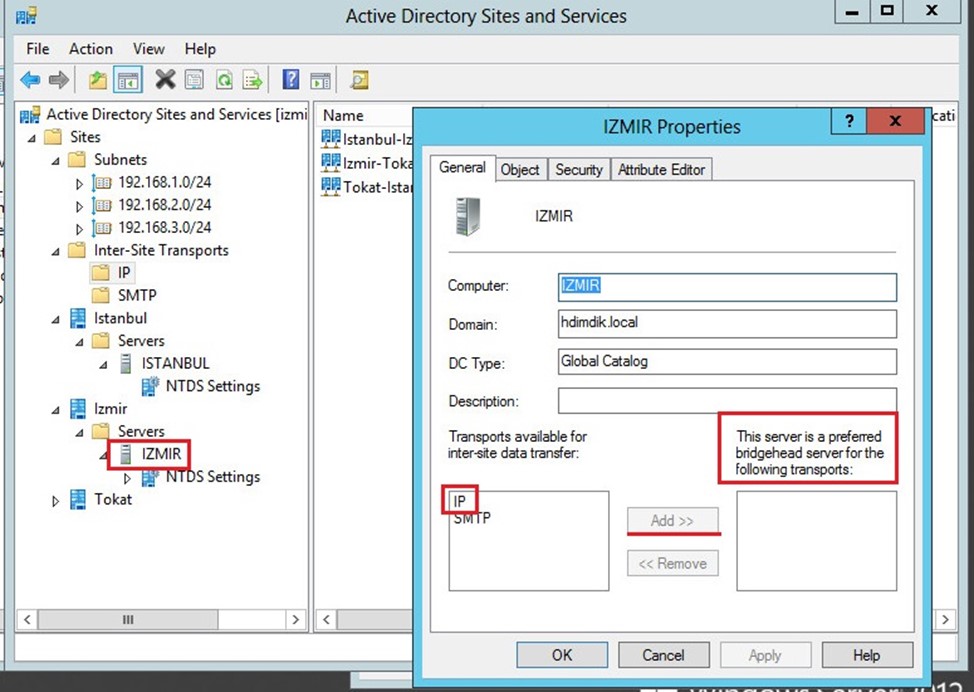Collapse the Subnets node
This screenshot has width=974, height=692.
56,161
